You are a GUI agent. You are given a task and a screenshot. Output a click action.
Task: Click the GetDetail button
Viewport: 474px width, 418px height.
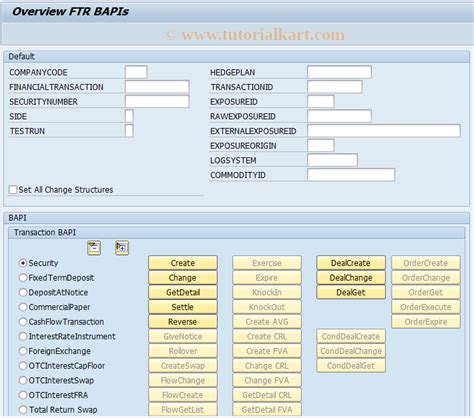pyautogui.click(x=183, y=292)
